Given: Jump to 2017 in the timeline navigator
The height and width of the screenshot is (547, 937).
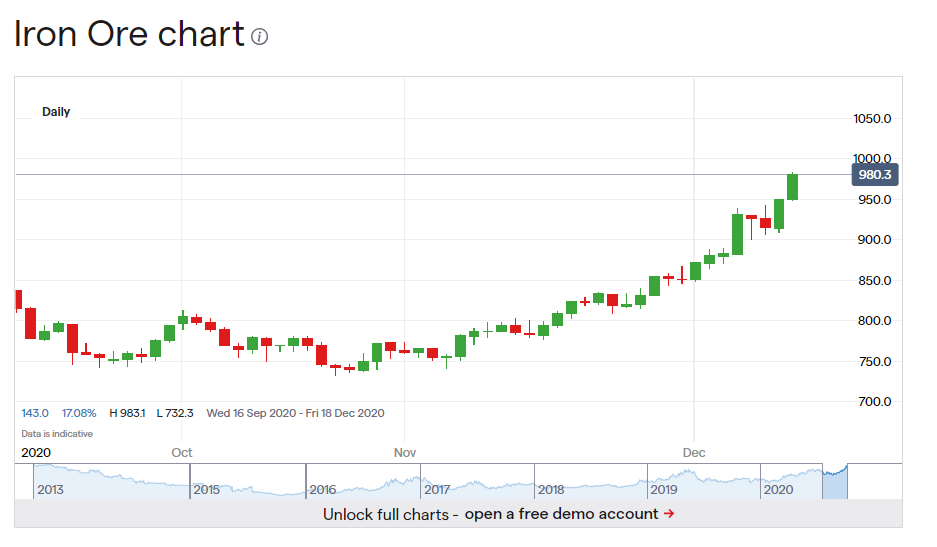Looking at the screenshot, I should [x=437, y=490].
